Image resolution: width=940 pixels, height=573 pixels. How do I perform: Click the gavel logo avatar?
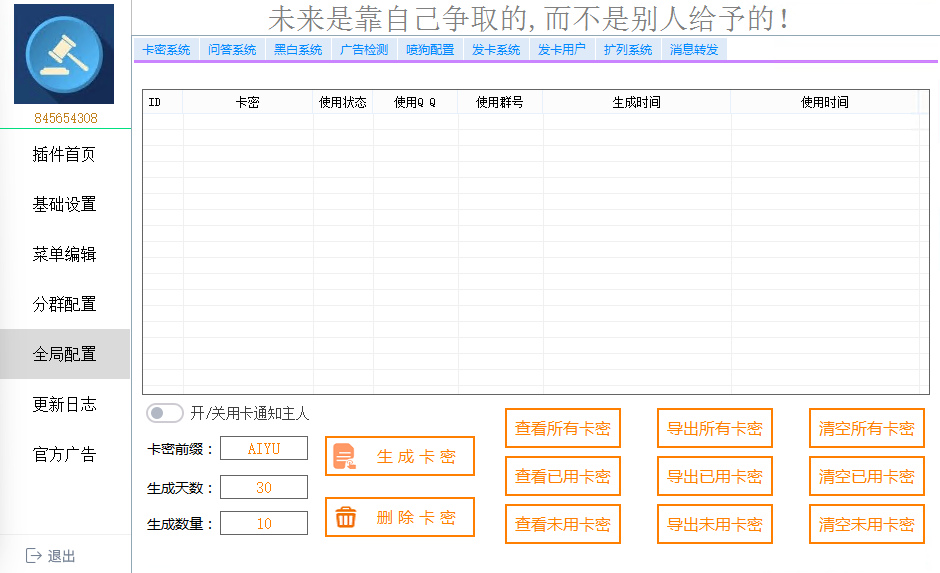click(x=64, y=54)
